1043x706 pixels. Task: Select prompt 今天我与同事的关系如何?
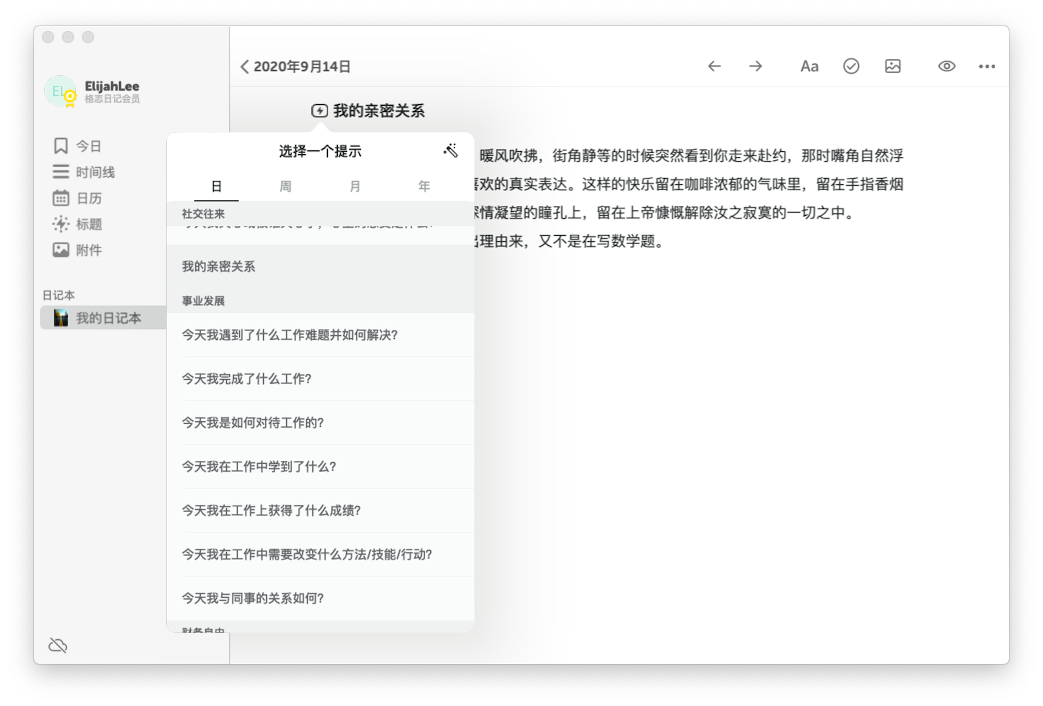click(x=252, y=598)
